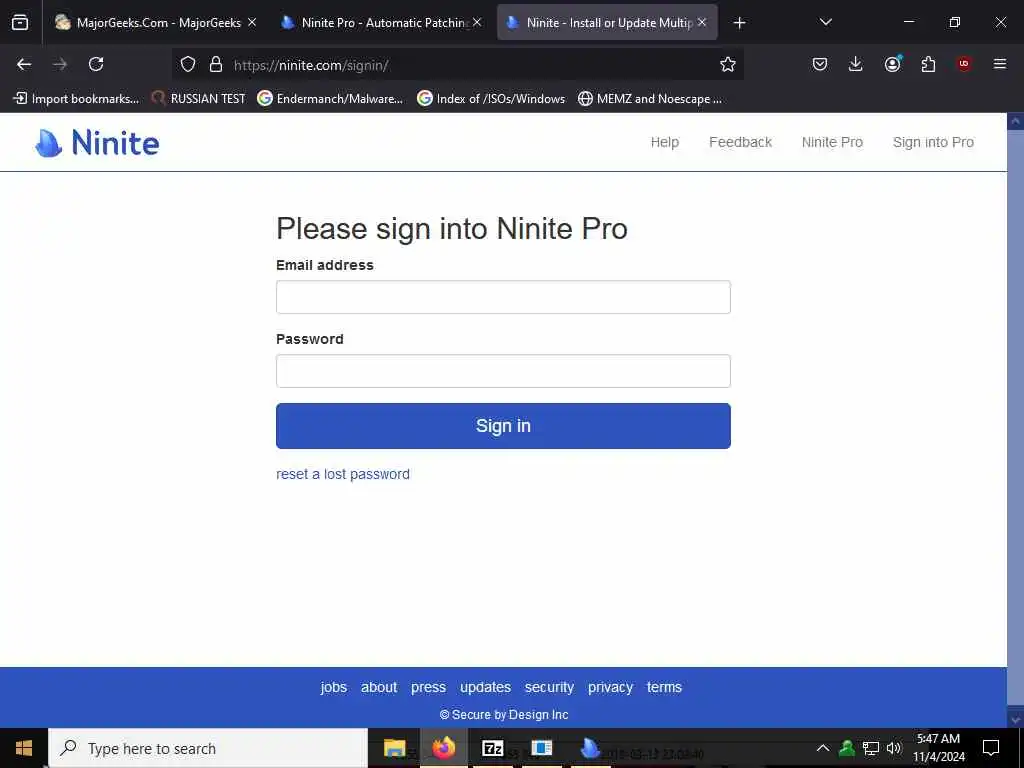This screenshot has height=768, width=1024.
Task: Open the about footer link
Action: pyautogui.click(x=379, y=687)
